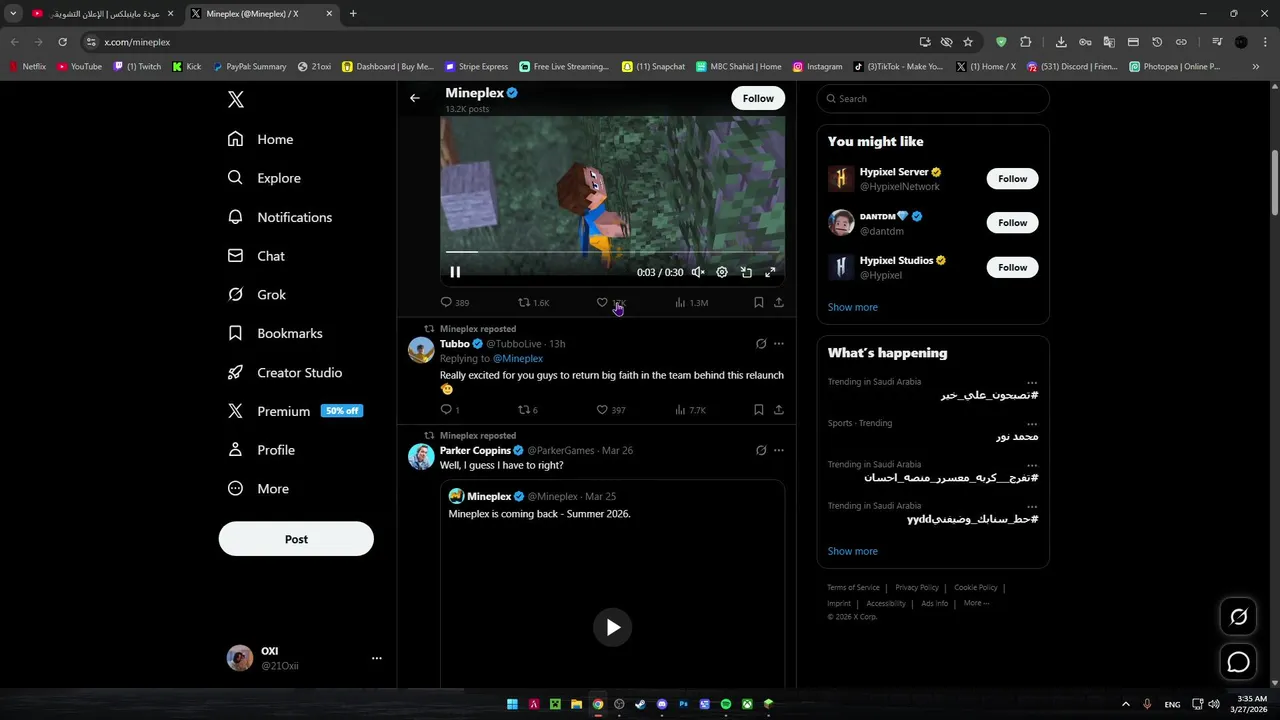This screenshot has height=720, width=1280.
Task: Click the search box on X
Action: point(933,99)
